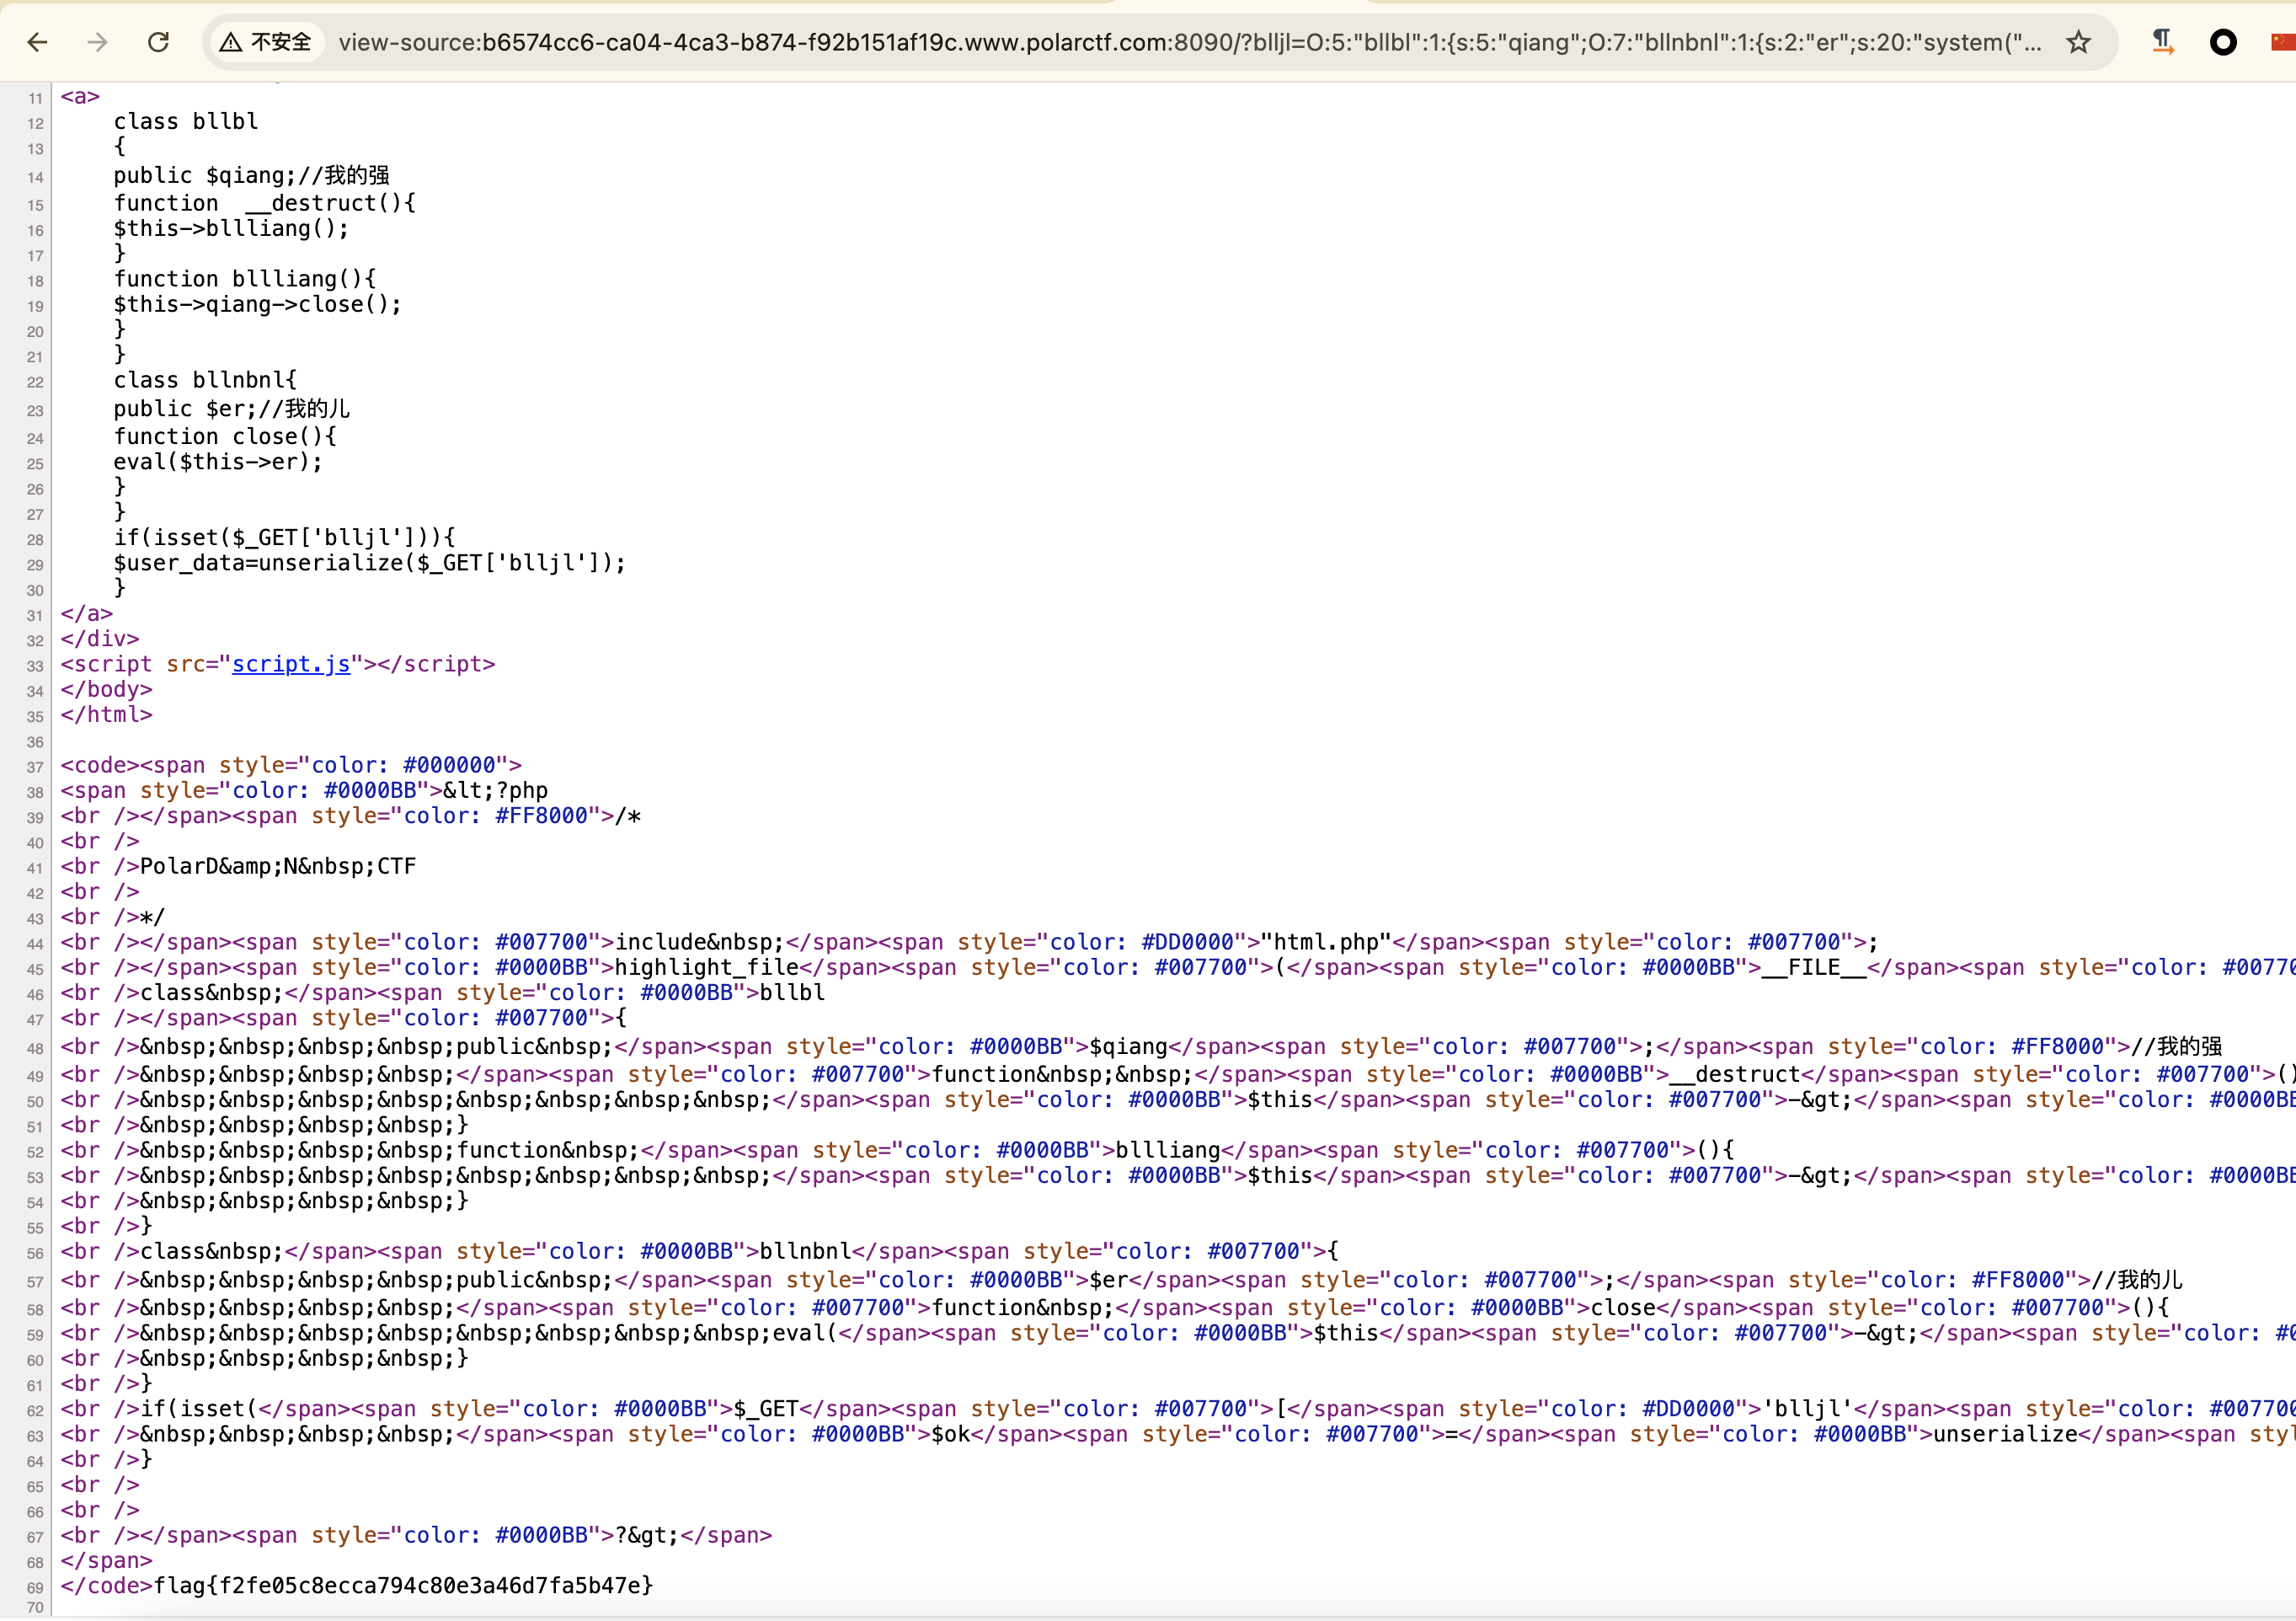
Task: Click the closing </html> tag line
Action: [106, 715]
